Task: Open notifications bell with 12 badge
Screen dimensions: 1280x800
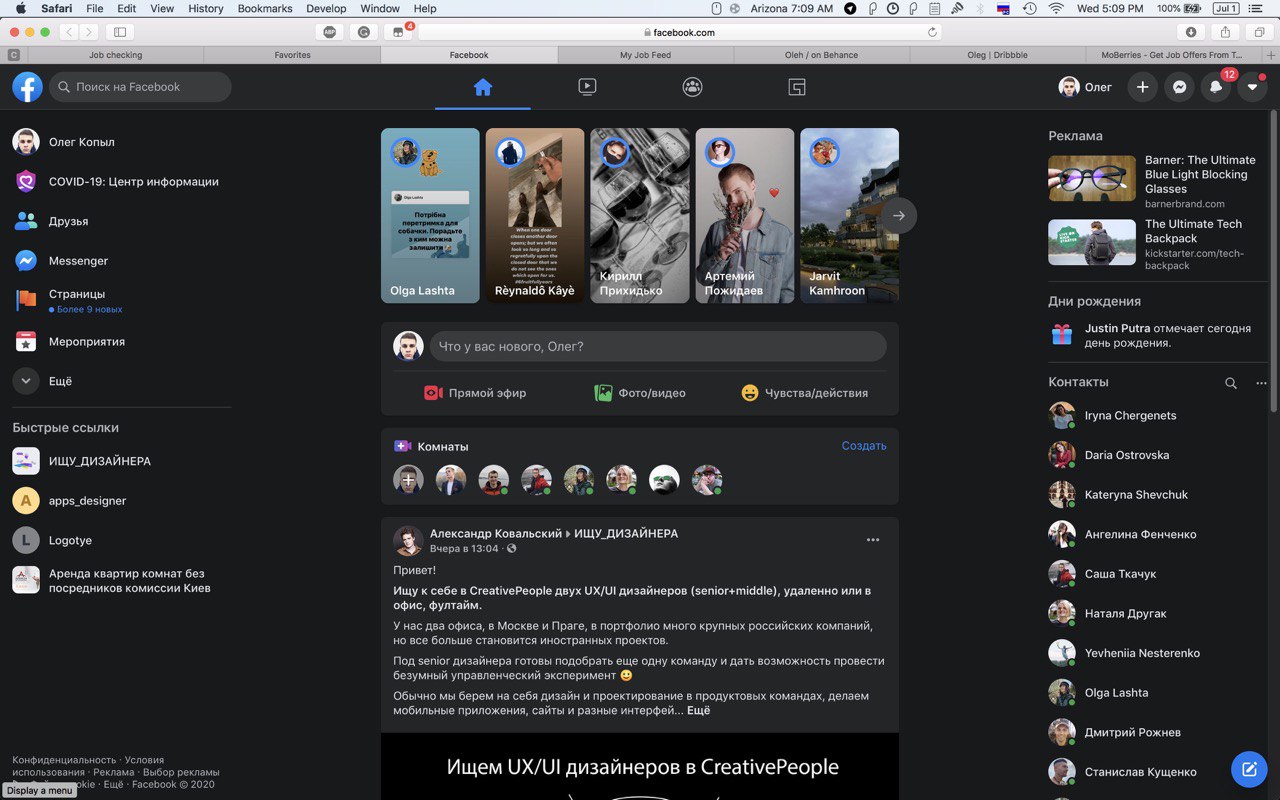Action: click(1216, 87)
